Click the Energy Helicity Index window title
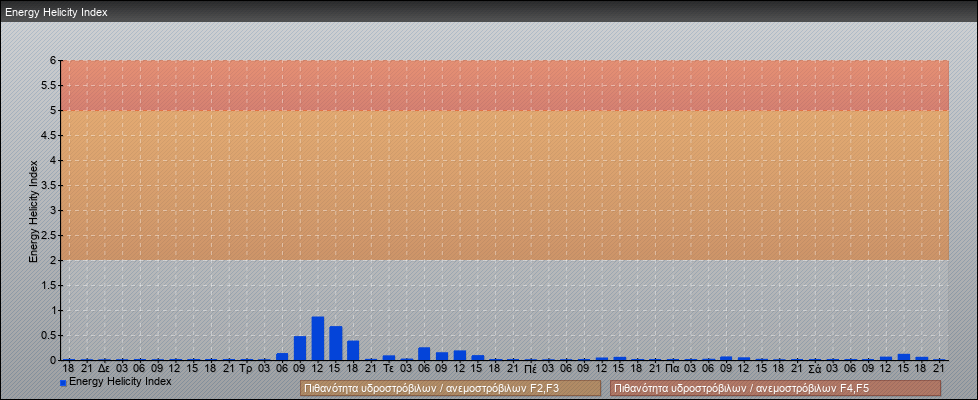The width and height of the screenshot is (978, 400). coord(56,12)
